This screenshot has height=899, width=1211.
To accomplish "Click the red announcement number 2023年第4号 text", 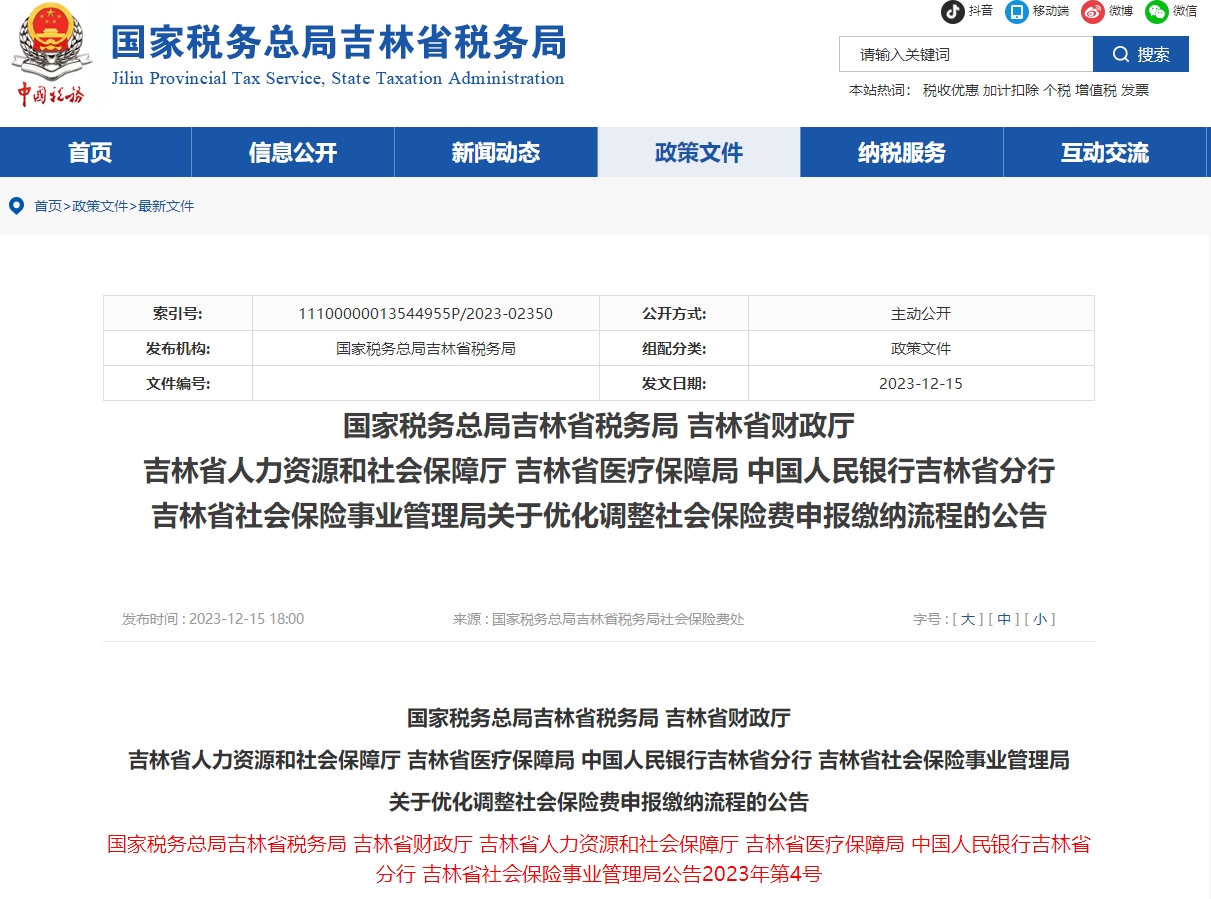I will tap(761, 875).
